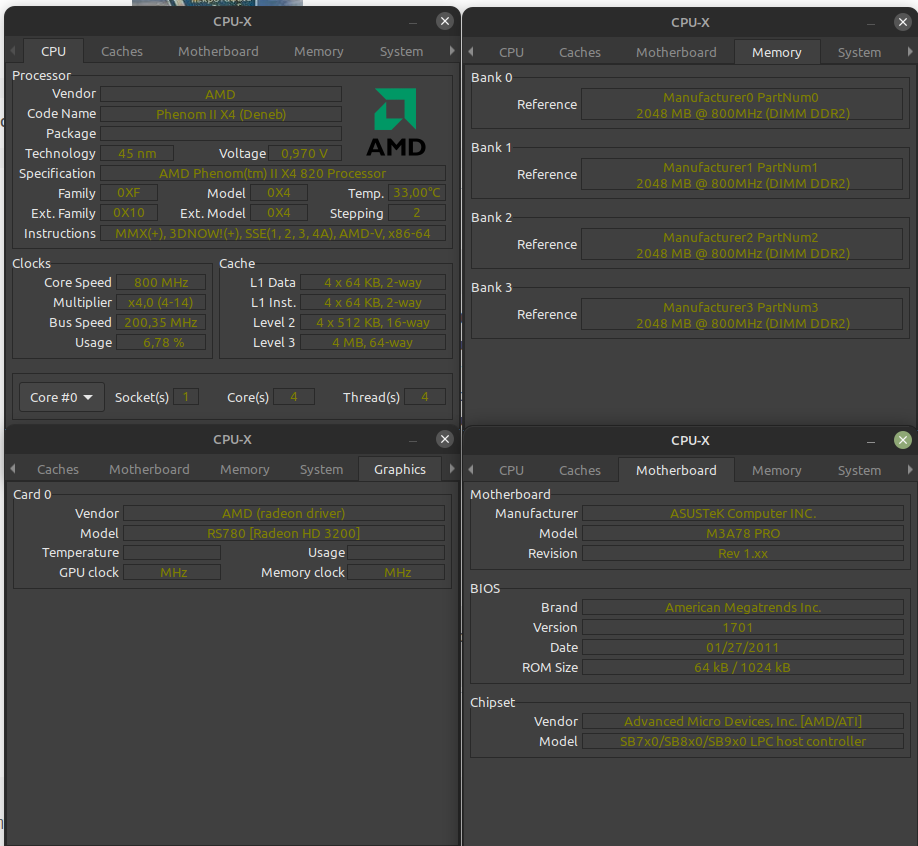Viewport: 918px width, 846px height.
Task: Open Motherboard tab in the Memory banks window
Action: [x=676, y=53]
